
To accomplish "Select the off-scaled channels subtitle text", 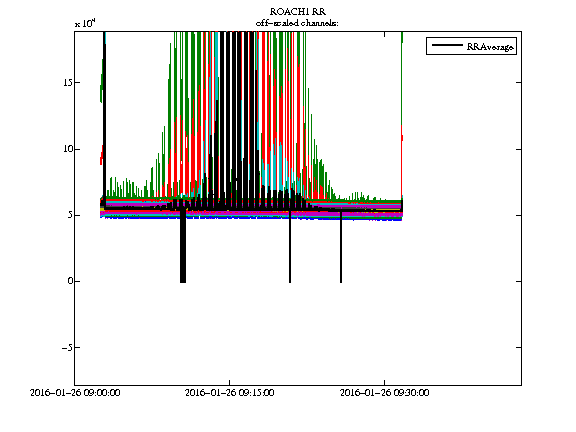I will point(297,23).
